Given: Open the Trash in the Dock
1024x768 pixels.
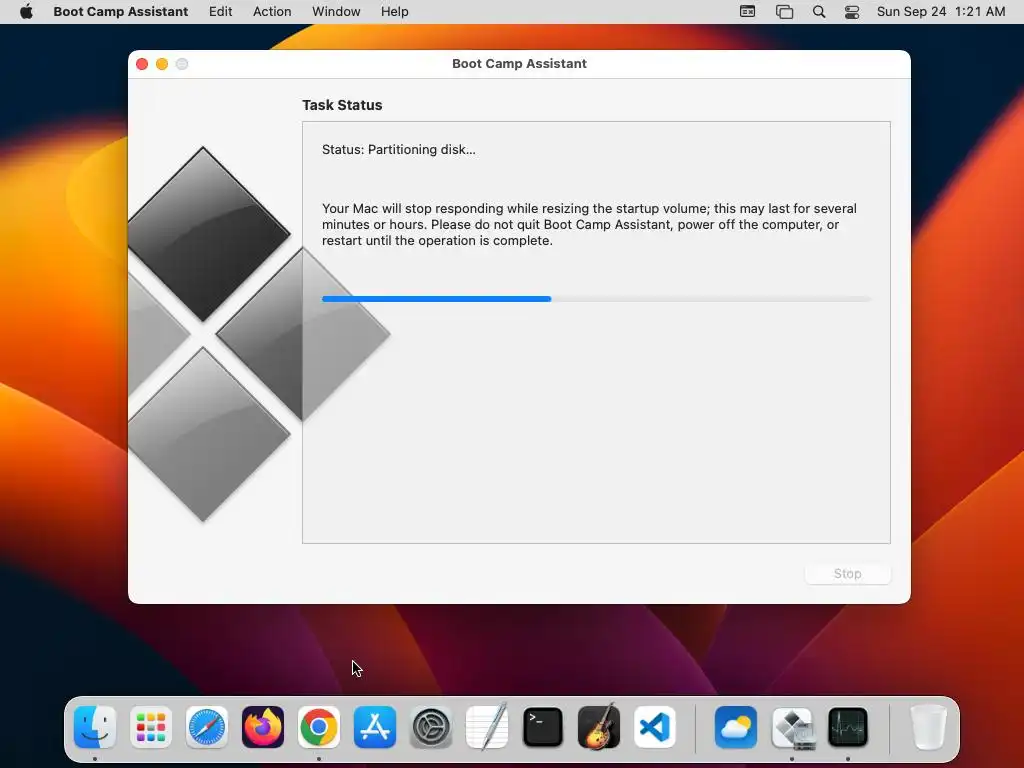Looking at the screenshot, I should click(928, 727).
